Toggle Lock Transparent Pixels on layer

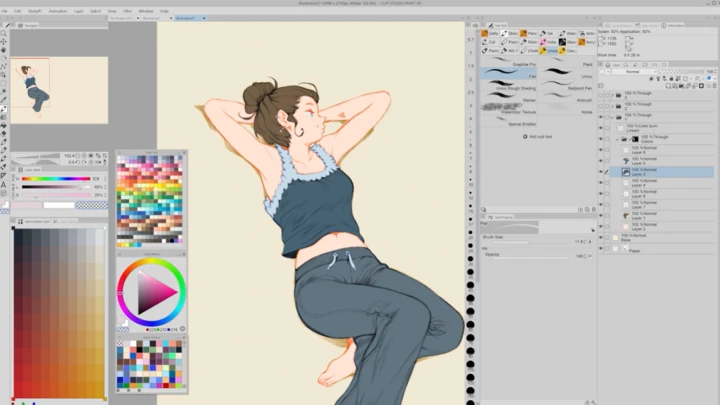678,79
